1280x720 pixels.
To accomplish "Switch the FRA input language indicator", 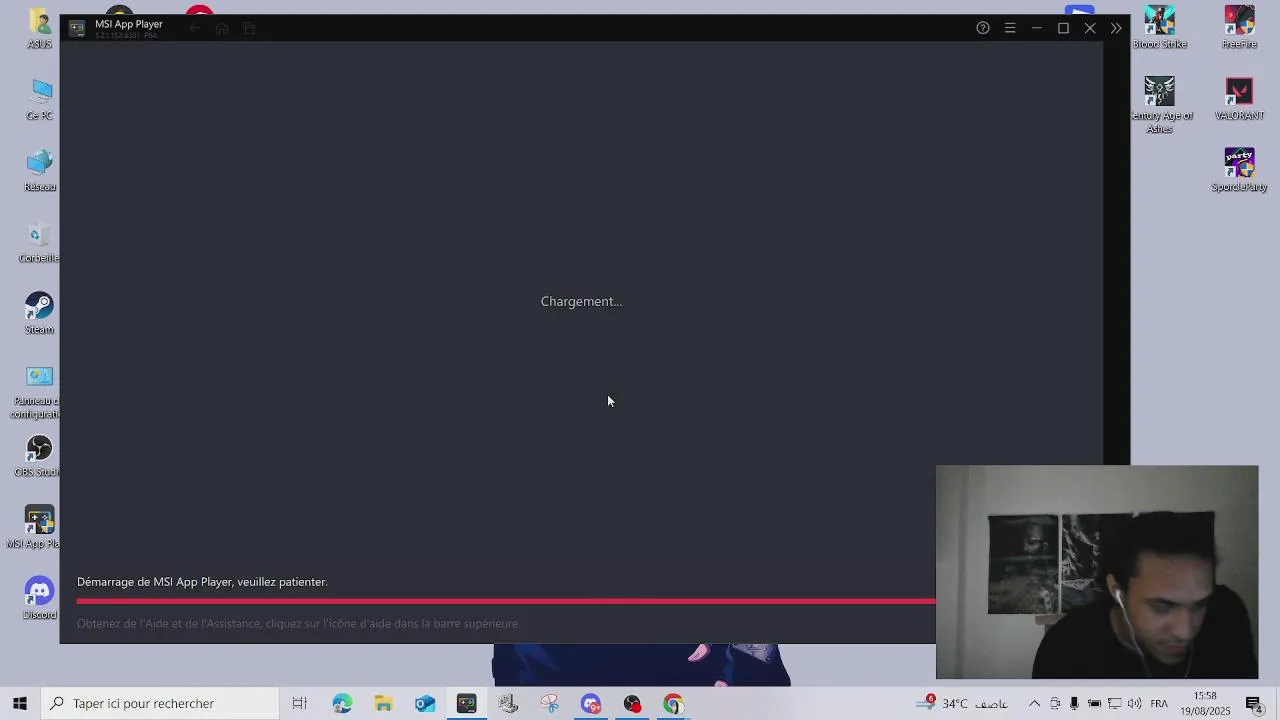I will [1159, 703].
